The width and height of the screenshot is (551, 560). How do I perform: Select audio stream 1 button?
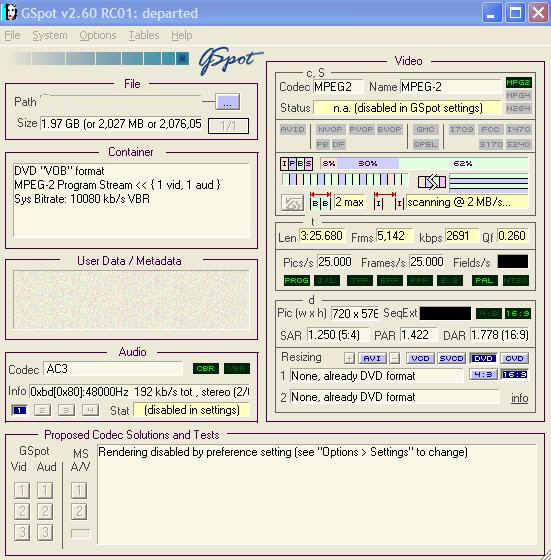click(19, 410)
